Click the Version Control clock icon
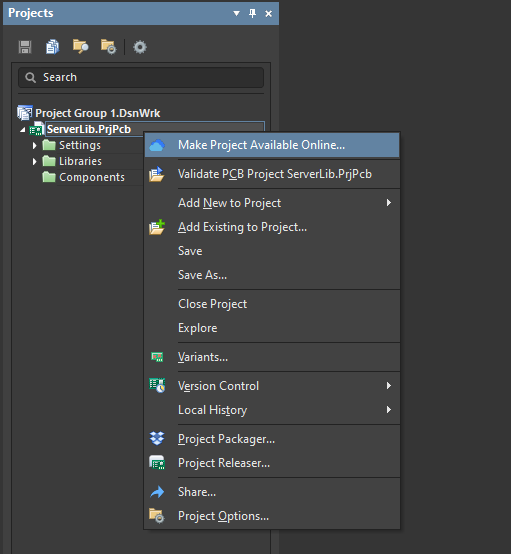This screenshot has width=511, height=554. (157, 385)
